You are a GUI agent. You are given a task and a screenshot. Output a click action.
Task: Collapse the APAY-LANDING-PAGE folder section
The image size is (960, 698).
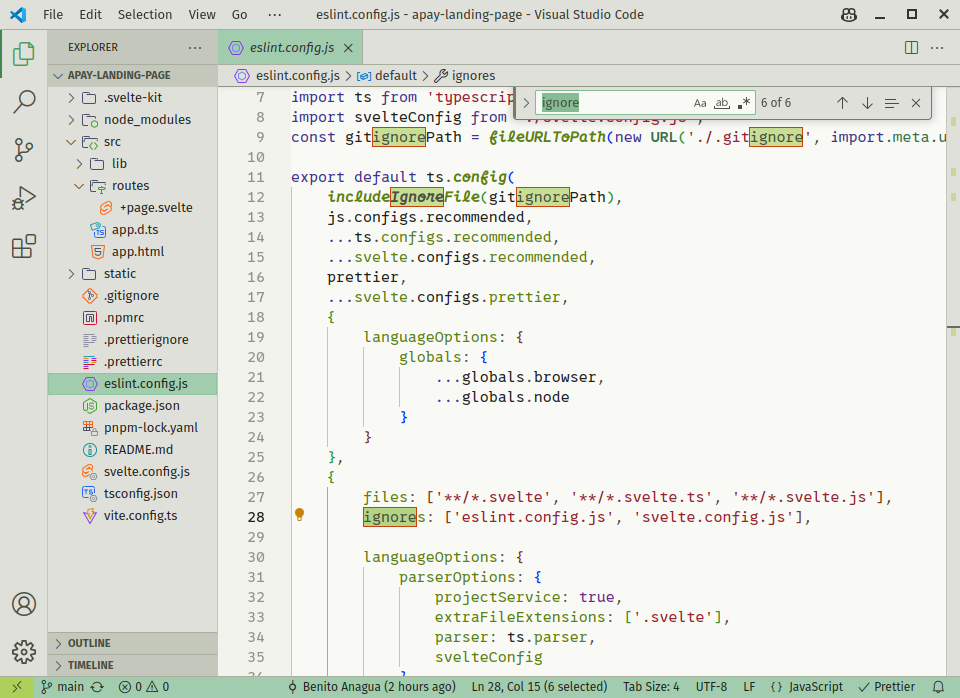[x=133, y=75]
